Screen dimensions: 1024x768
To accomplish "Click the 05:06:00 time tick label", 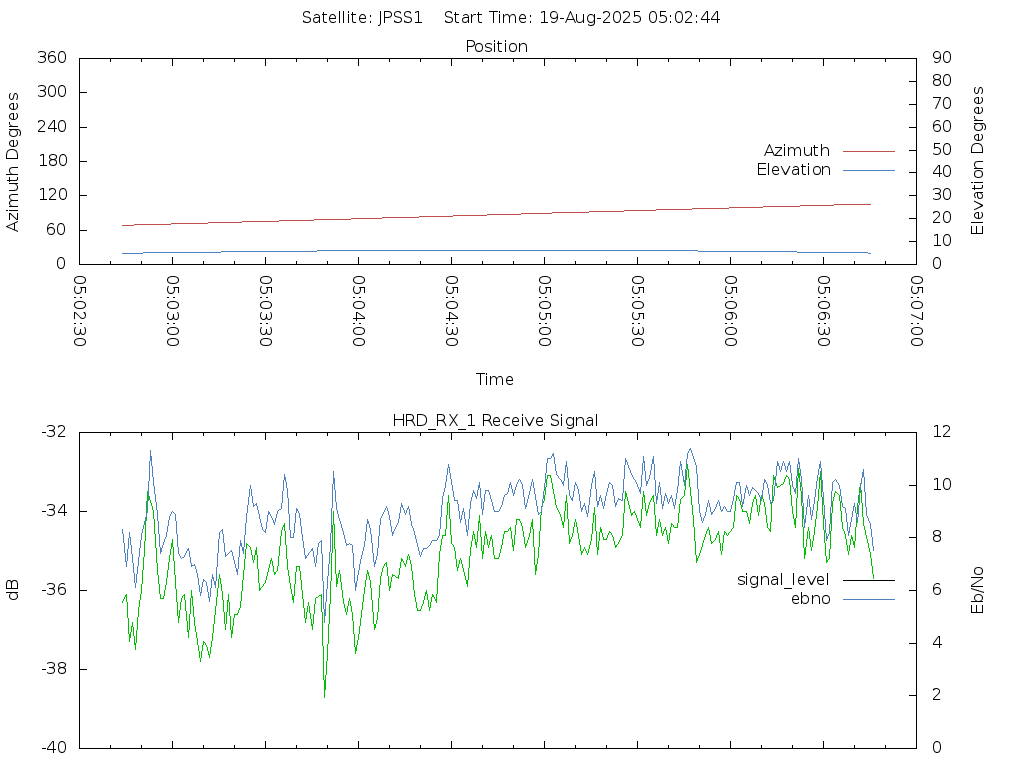I will coord(731,311).
